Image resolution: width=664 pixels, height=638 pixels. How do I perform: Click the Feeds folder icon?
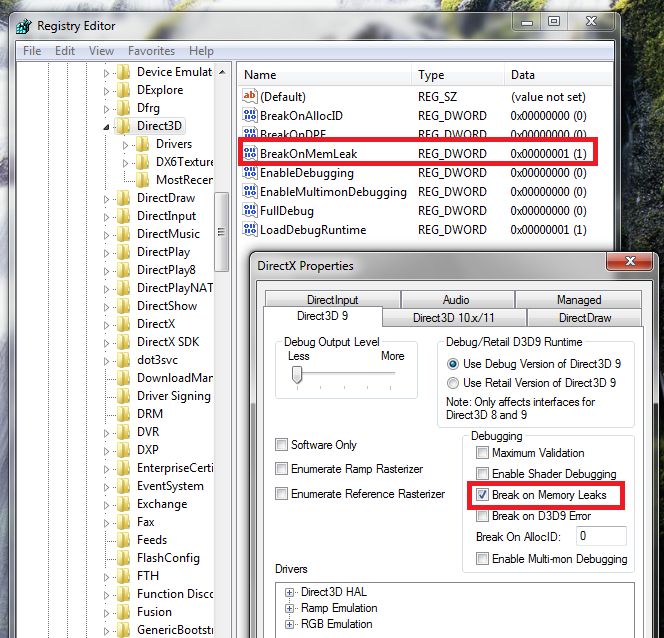pyautogui.click(x=124, y=540)
